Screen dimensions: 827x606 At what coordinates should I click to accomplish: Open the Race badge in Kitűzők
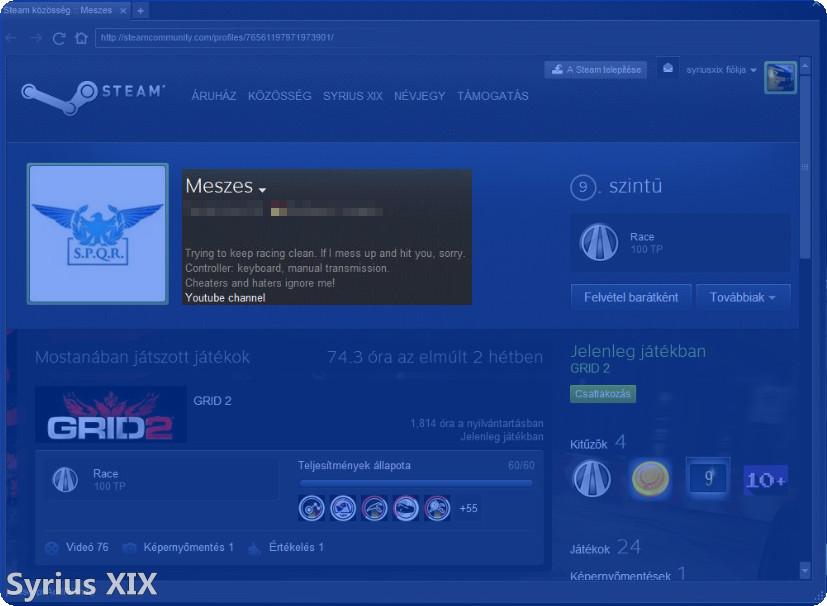592,478
